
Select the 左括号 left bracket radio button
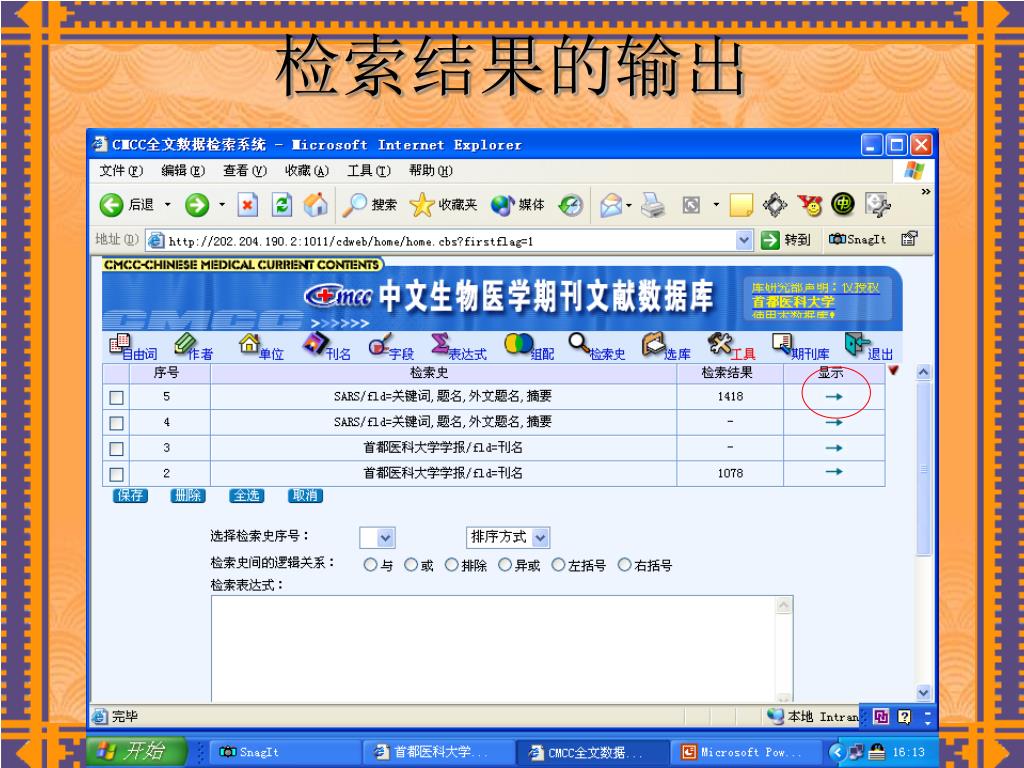558,565
